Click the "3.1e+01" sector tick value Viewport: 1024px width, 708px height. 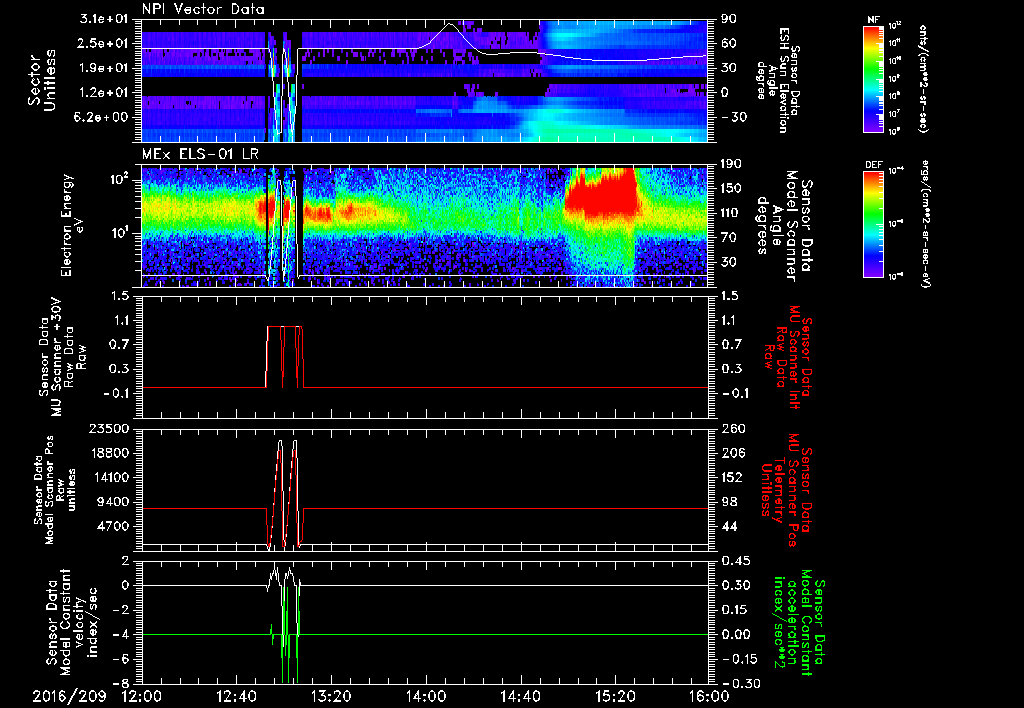click(103, 19)
